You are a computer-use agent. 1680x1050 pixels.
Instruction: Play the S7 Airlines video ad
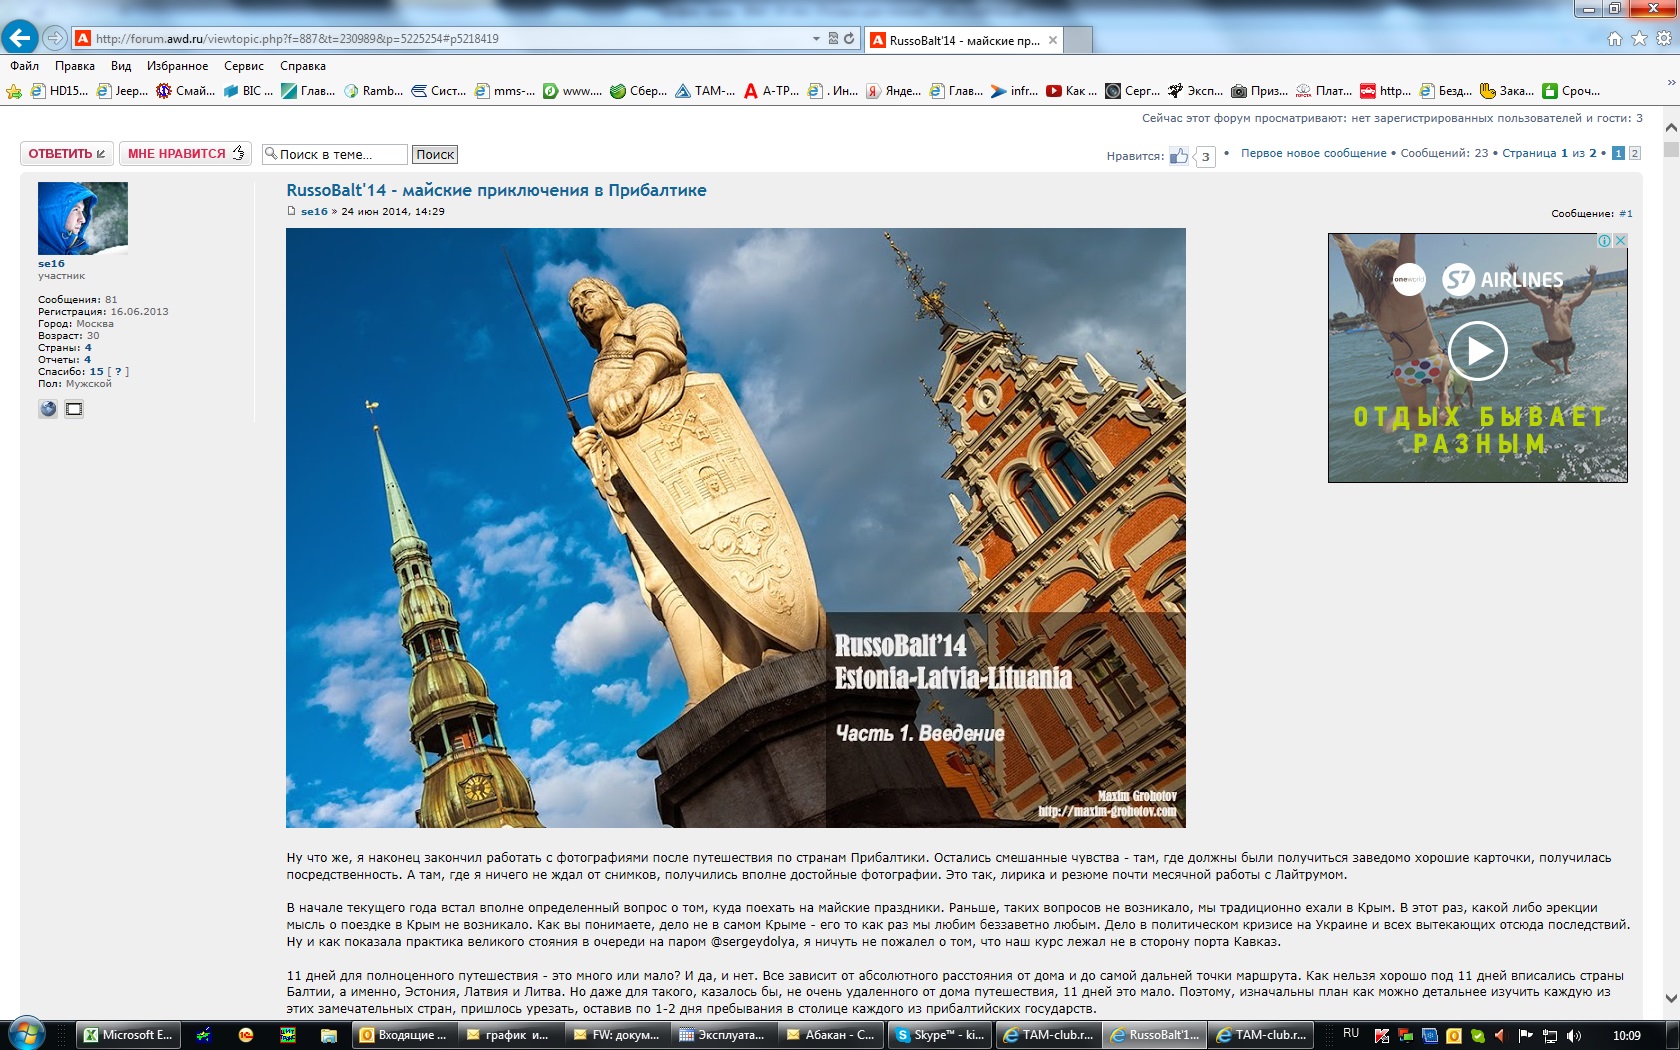[x=1477, y=351]
